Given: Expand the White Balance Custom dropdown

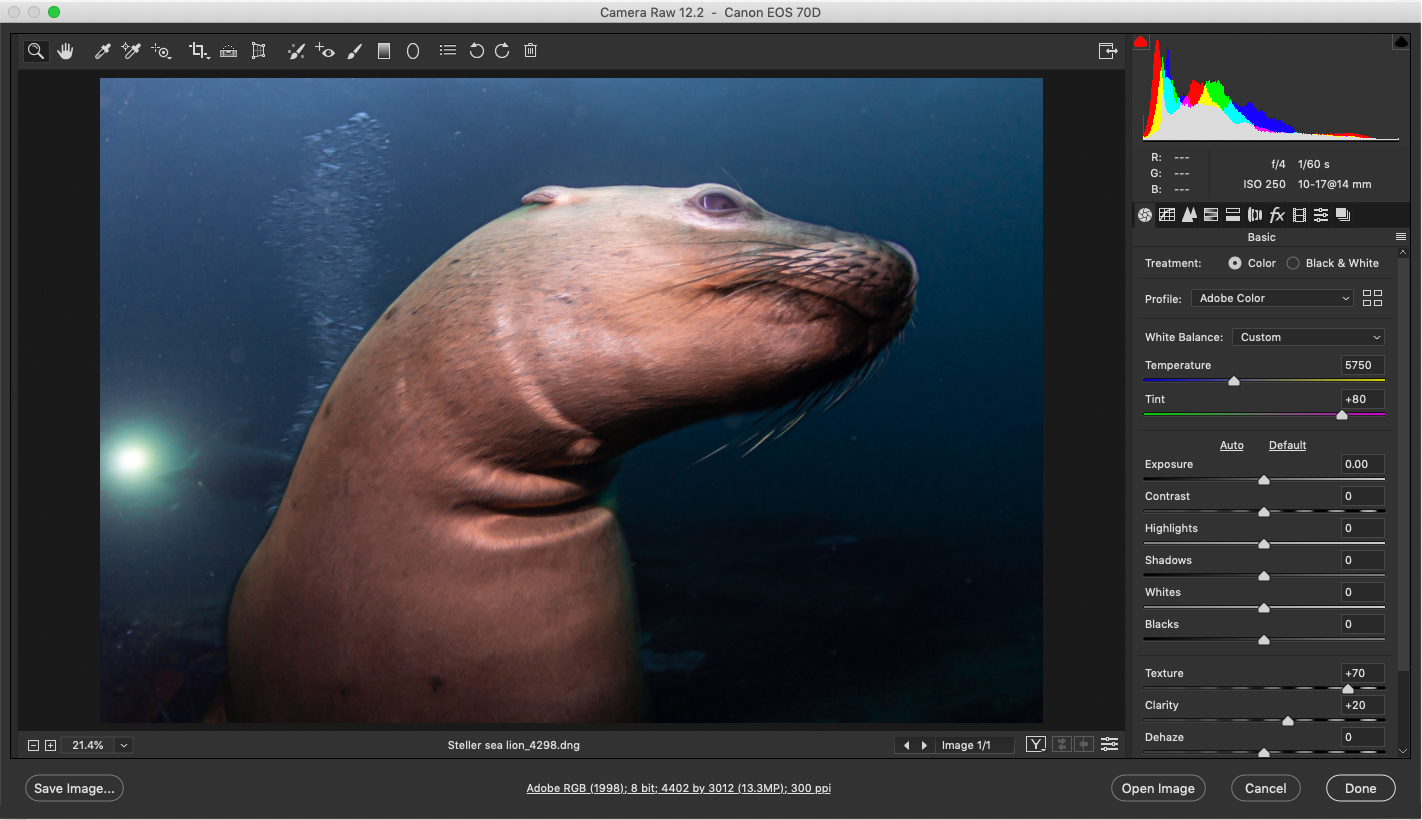Looking at the screenshot, I should [x=1309, y=337].
